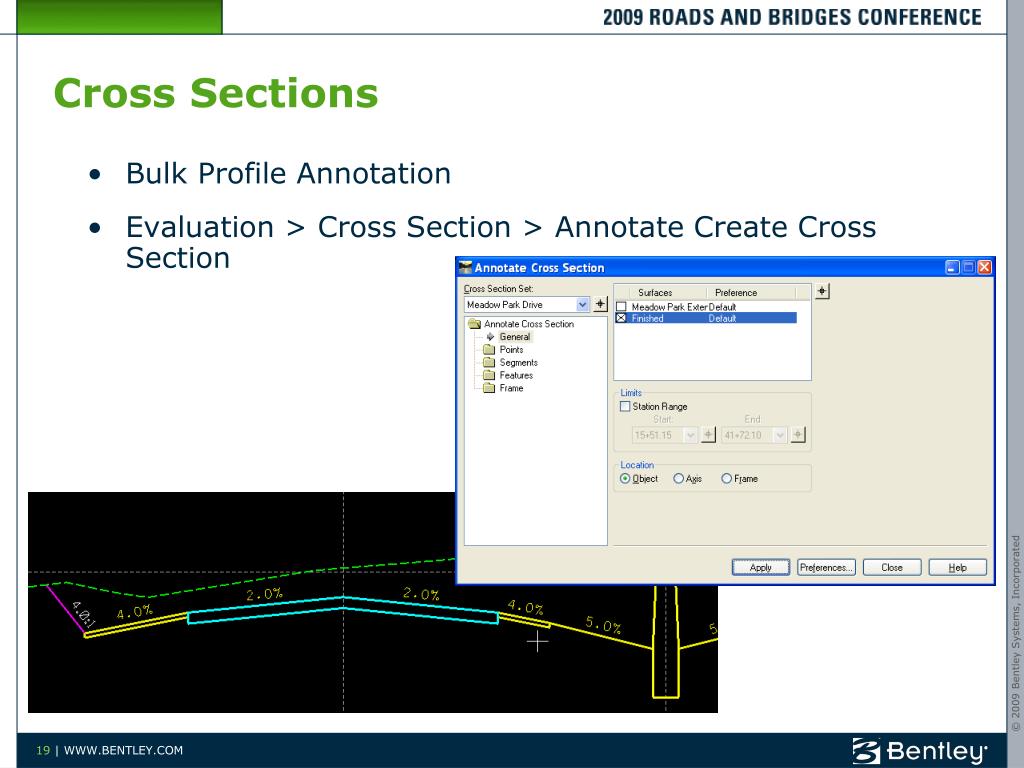Viewport: 1024px width, 768px height.
Task: Click the Points folder icon in the tree
Action: pyautogui.click(x=489, y=349)
